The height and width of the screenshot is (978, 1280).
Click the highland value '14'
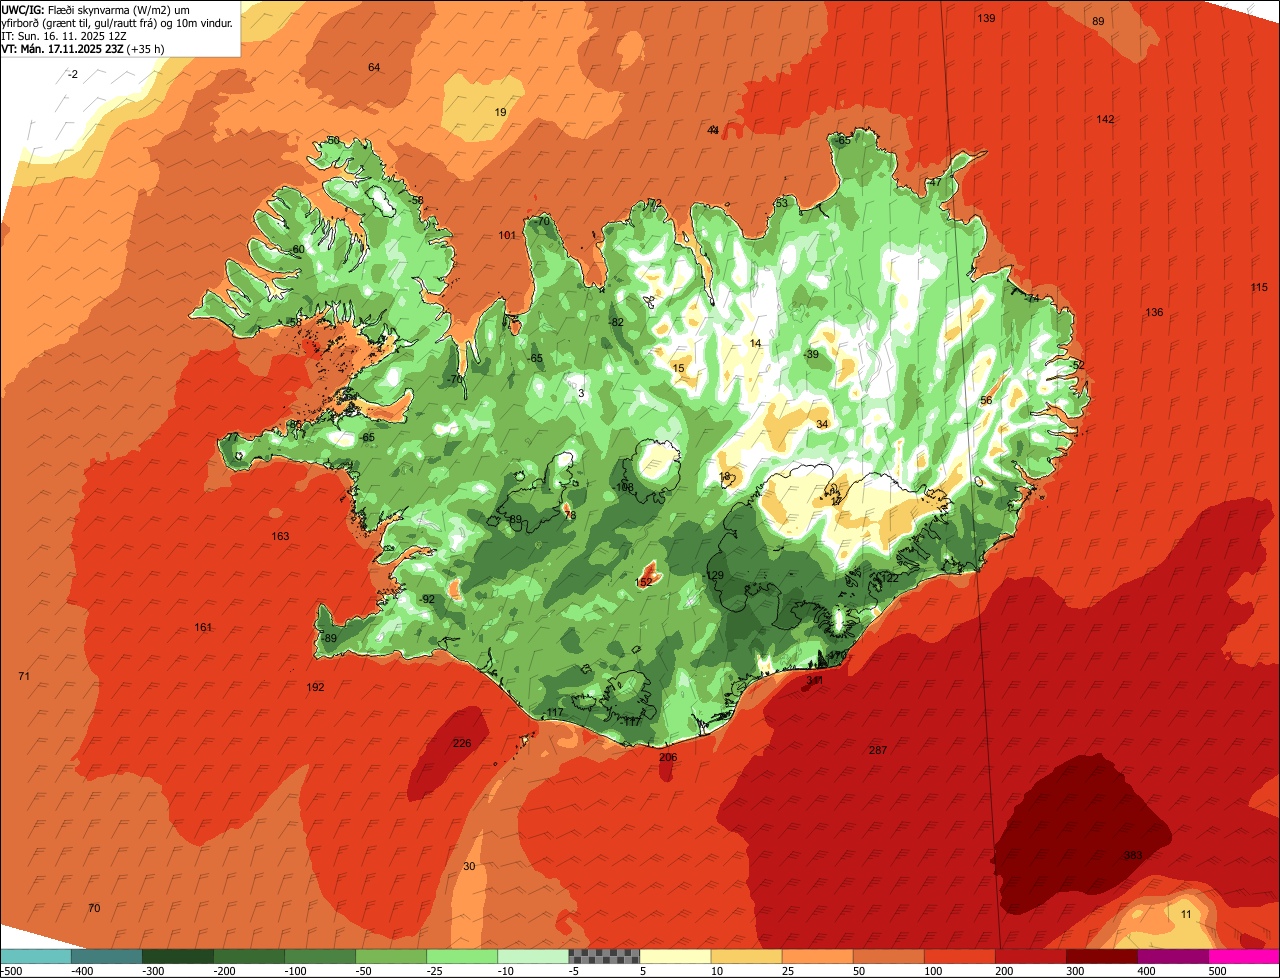point(755,343)
